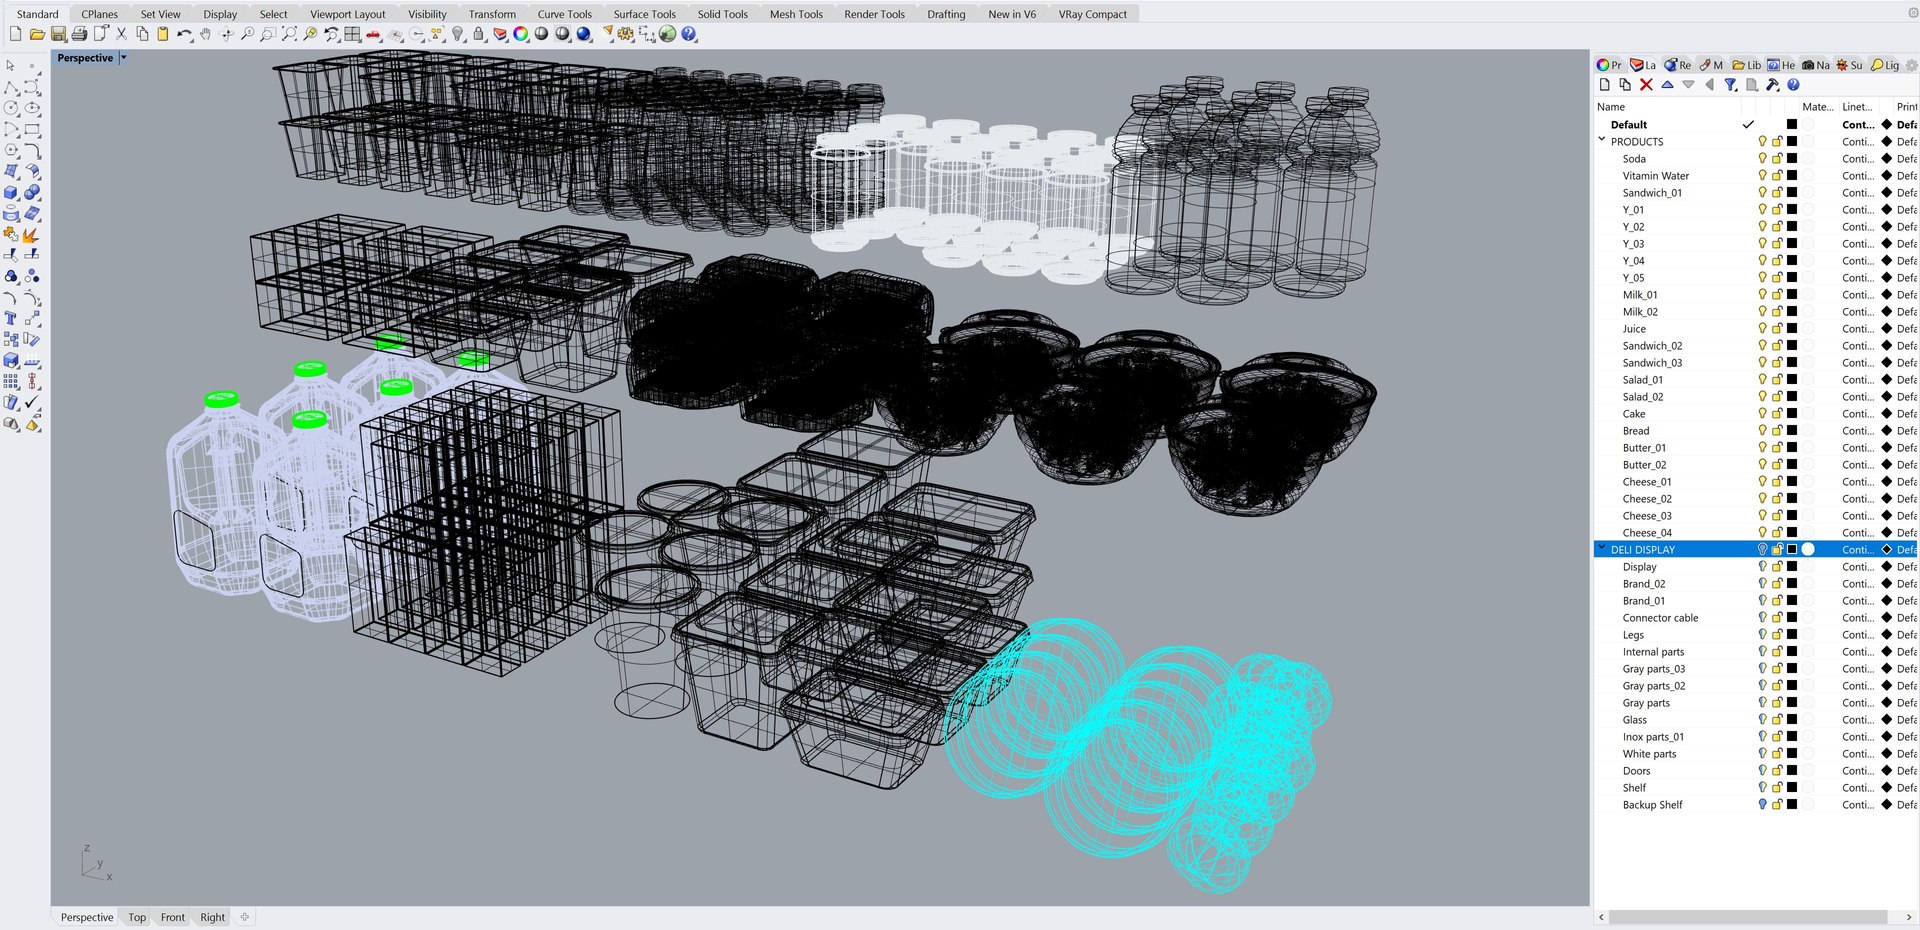Image resolution: width=1920 pixels, height=930 pixels.
Task: Click the padlock Lock objects icon
Action: click(x=479, y=34)
